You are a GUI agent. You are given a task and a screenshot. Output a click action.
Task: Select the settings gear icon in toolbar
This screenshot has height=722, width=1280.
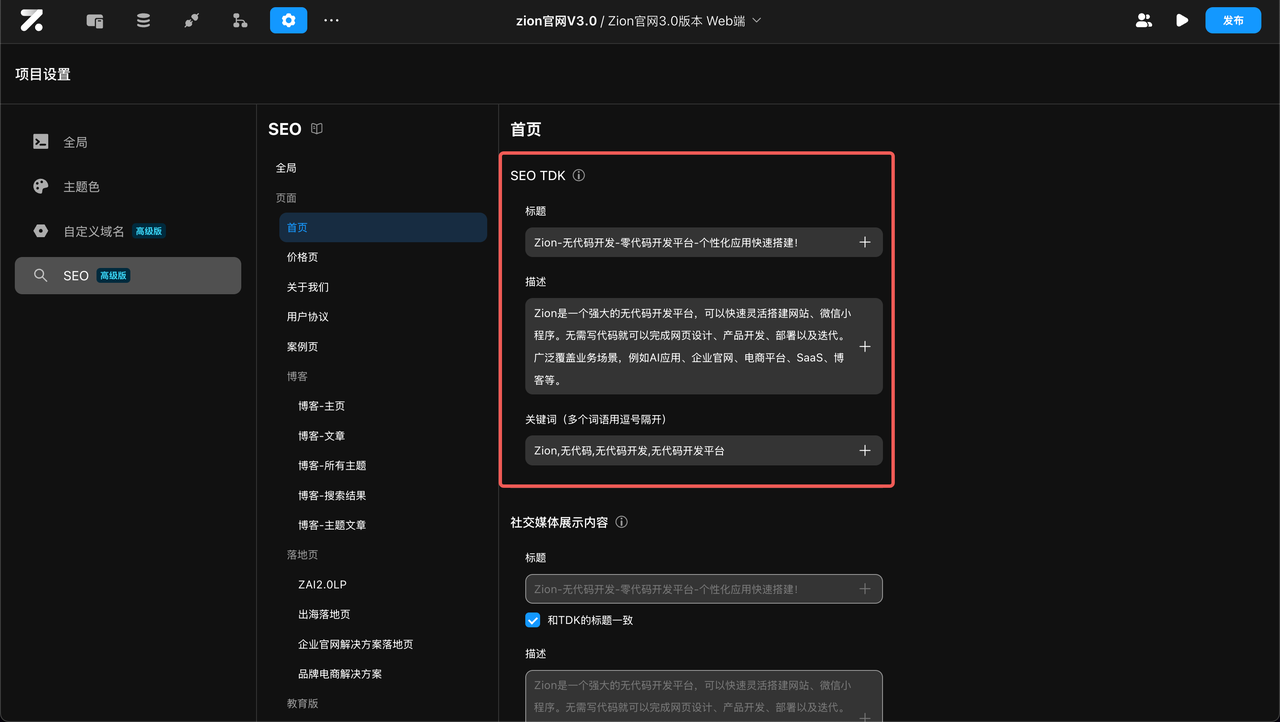point(288,20)
